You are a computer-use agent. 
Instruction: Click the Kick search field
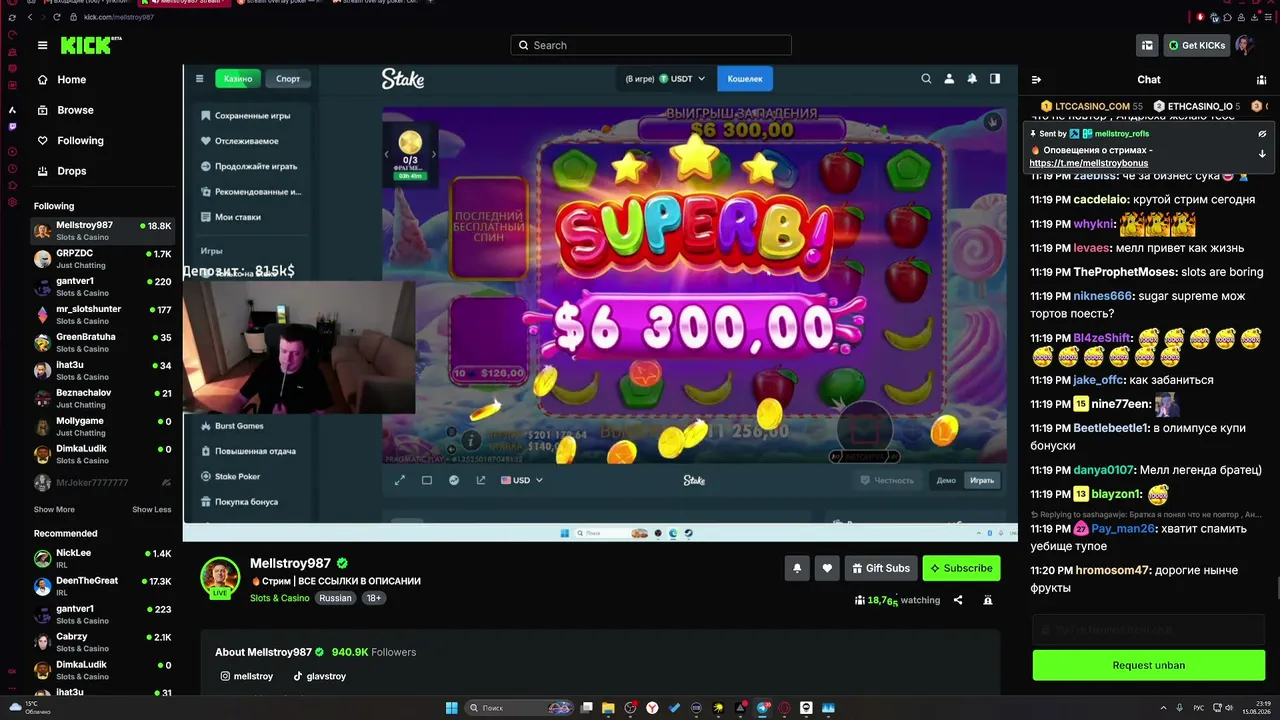click(651, 45)
